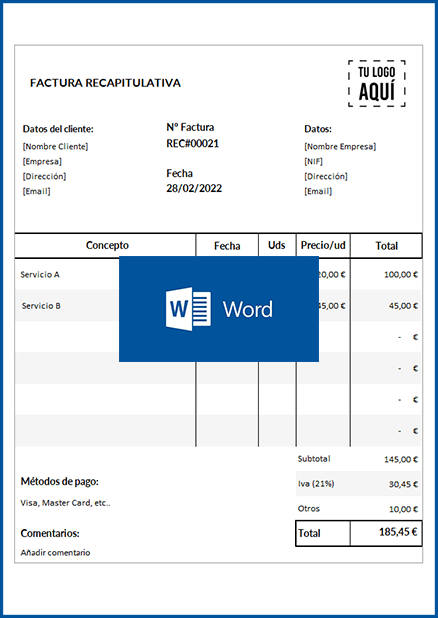Click the 'Fecha' table column header
Viewport: 438px width, 618px height.
click(x=227, y=246)
